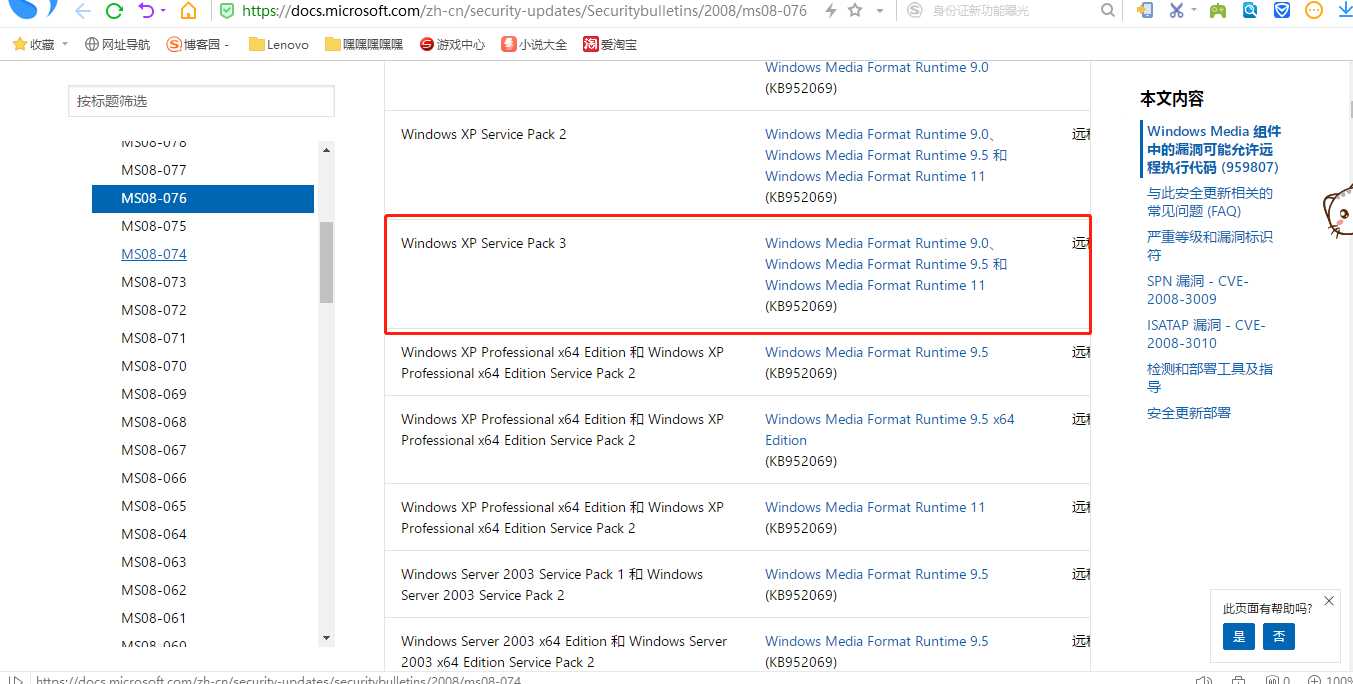
Task: Open Windows Media Format Runtime 9.5 x64 Edition link
Action: tap(890, 429)
